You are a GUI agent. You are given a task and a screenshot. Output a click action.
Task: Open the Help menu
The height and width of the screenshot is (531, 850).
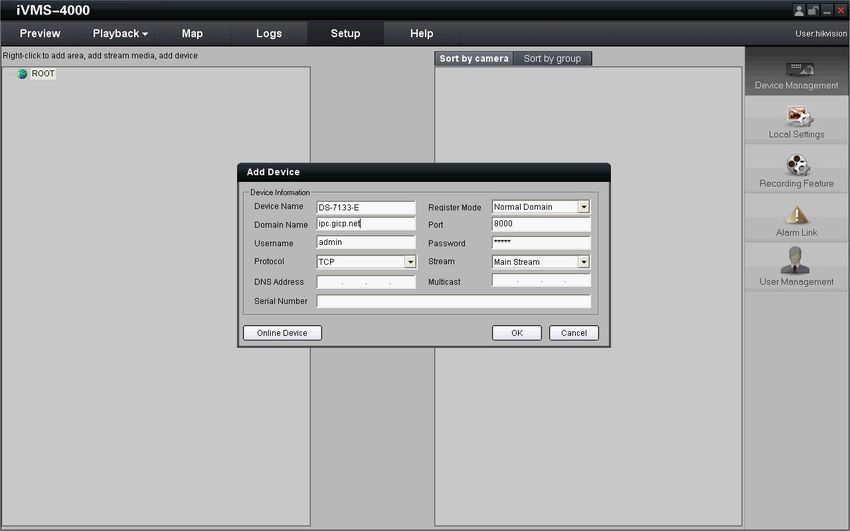pos(421,34)
